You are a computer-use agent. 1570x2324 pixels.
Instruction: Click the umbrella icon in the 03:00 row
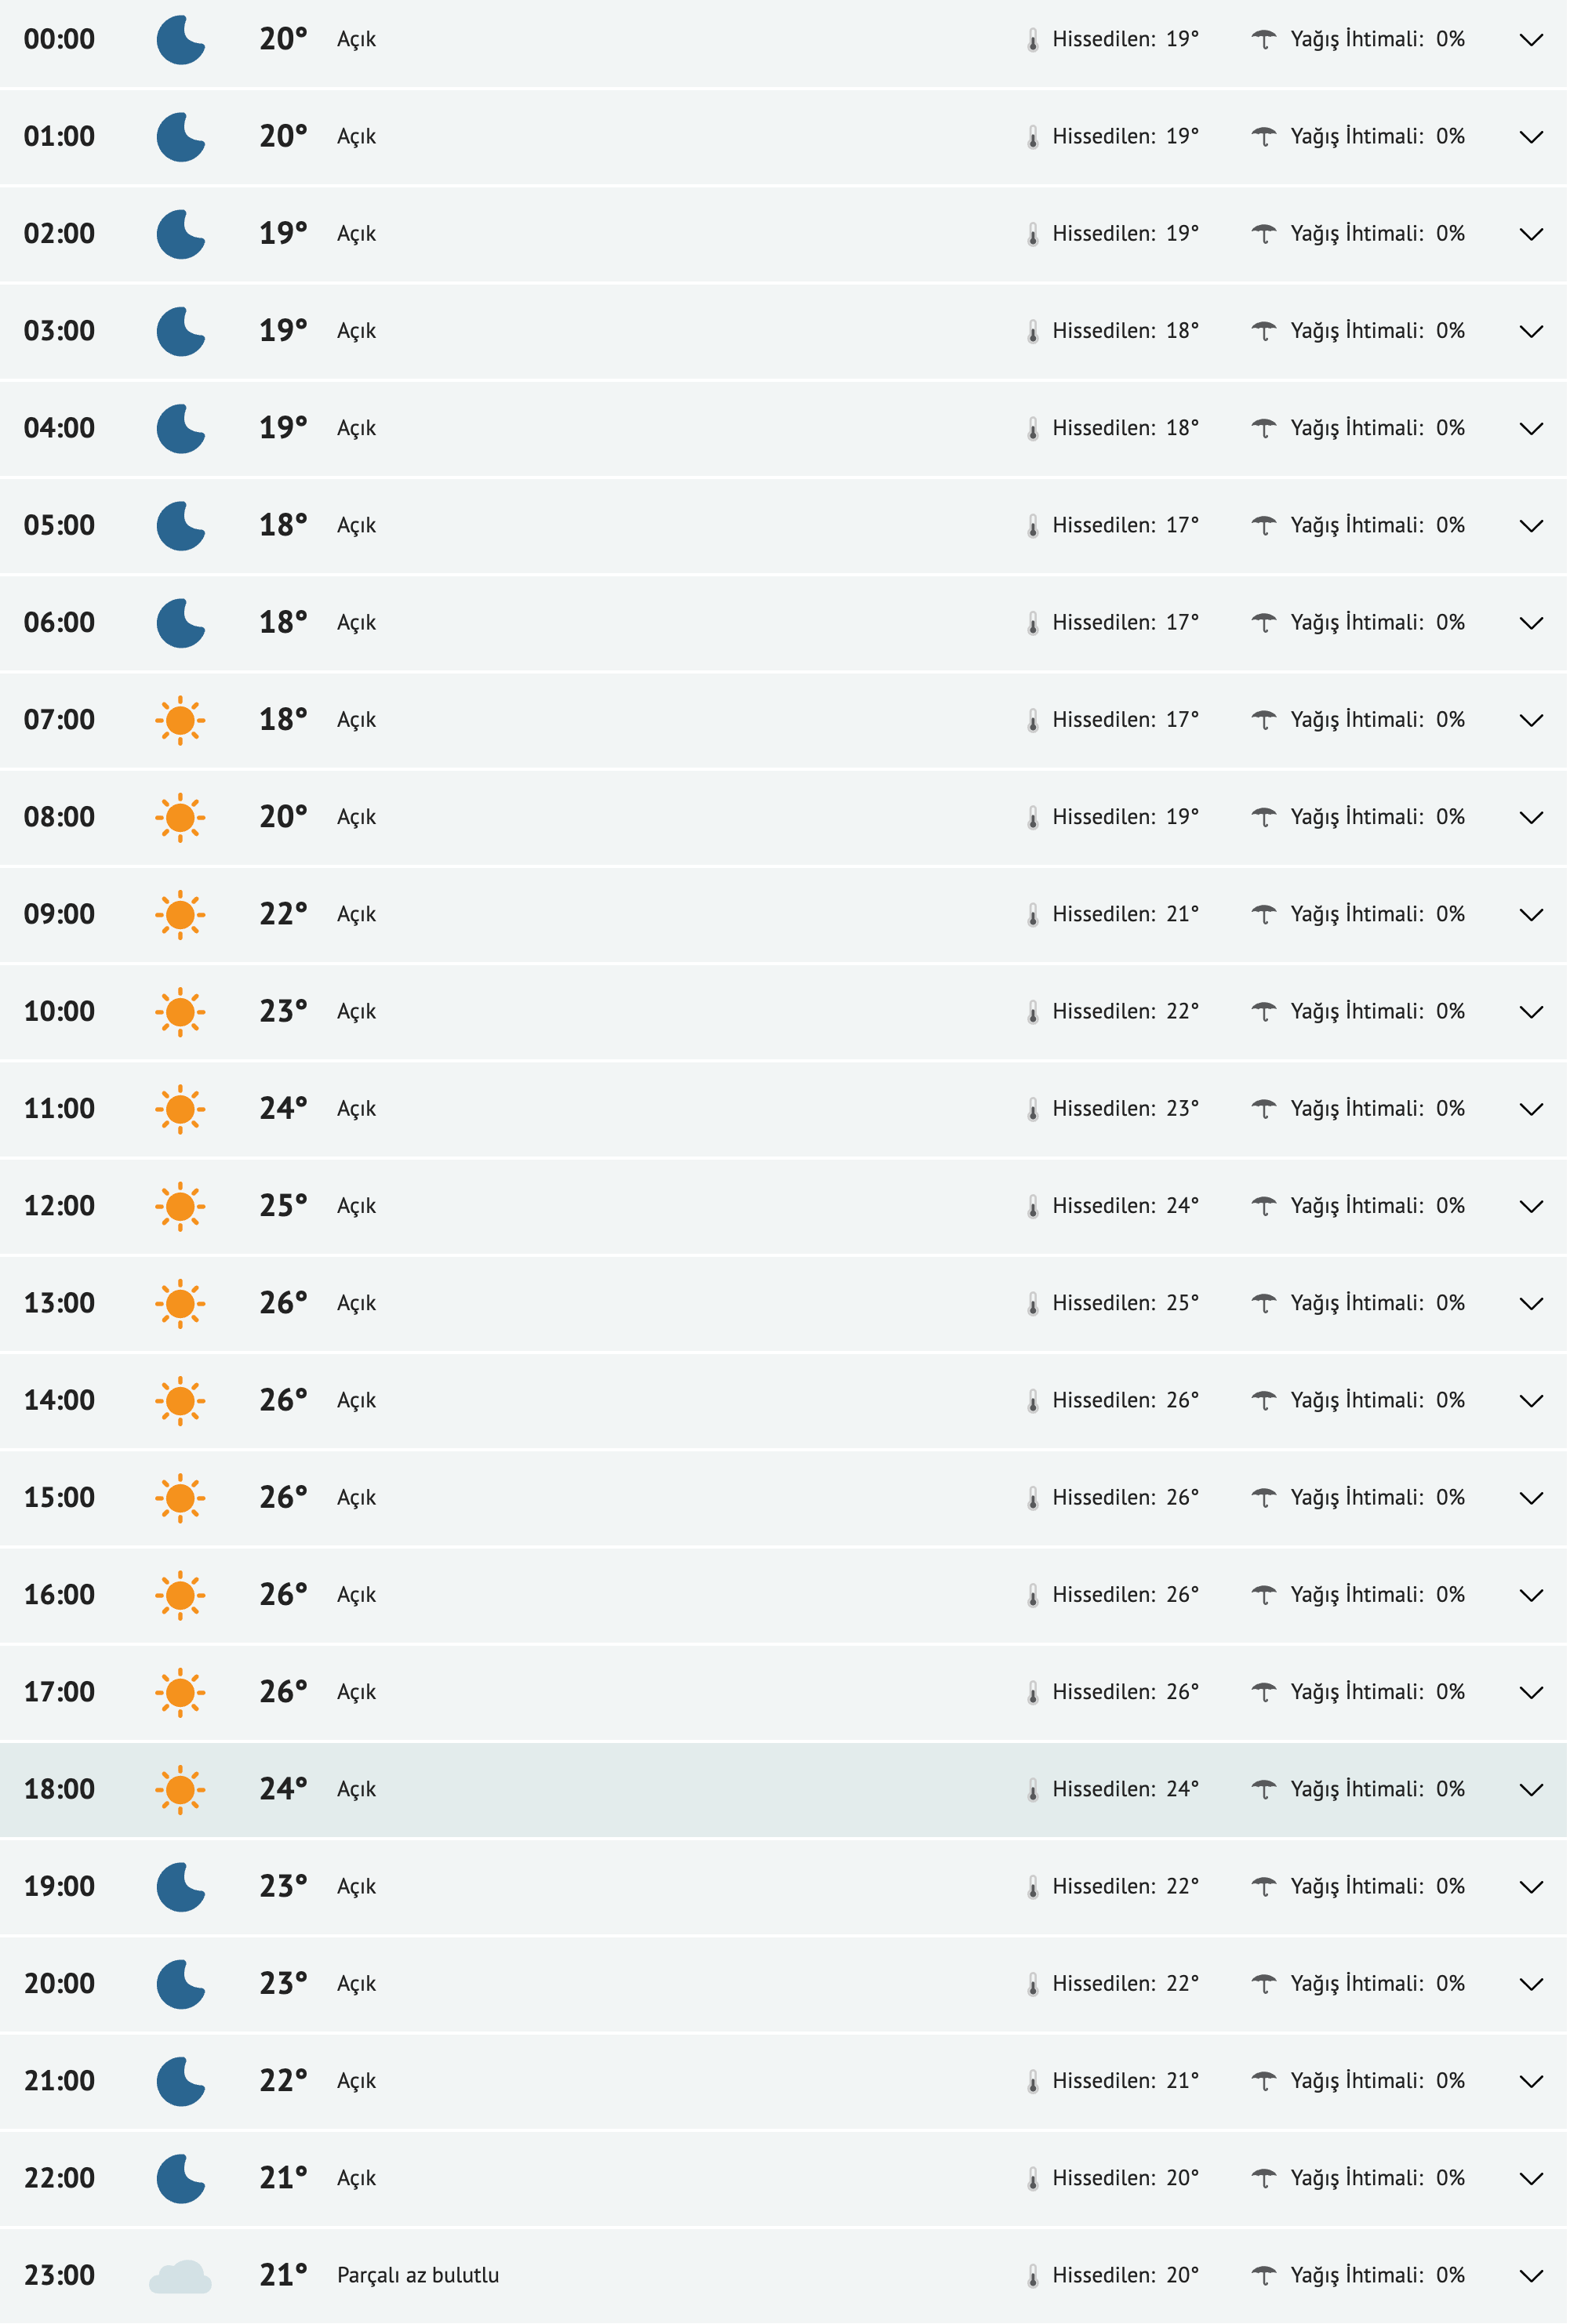pos(1264,331)
